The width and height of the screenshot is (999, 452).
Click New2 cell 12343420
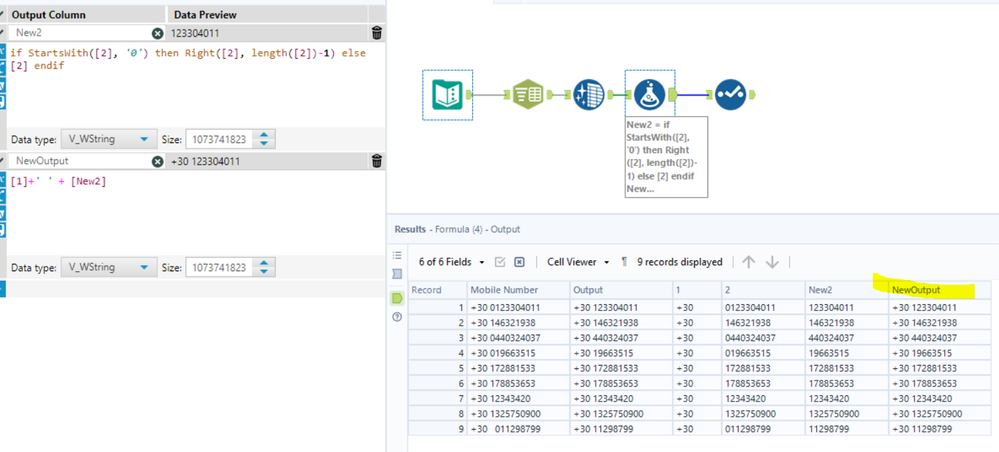click(847, 398)
